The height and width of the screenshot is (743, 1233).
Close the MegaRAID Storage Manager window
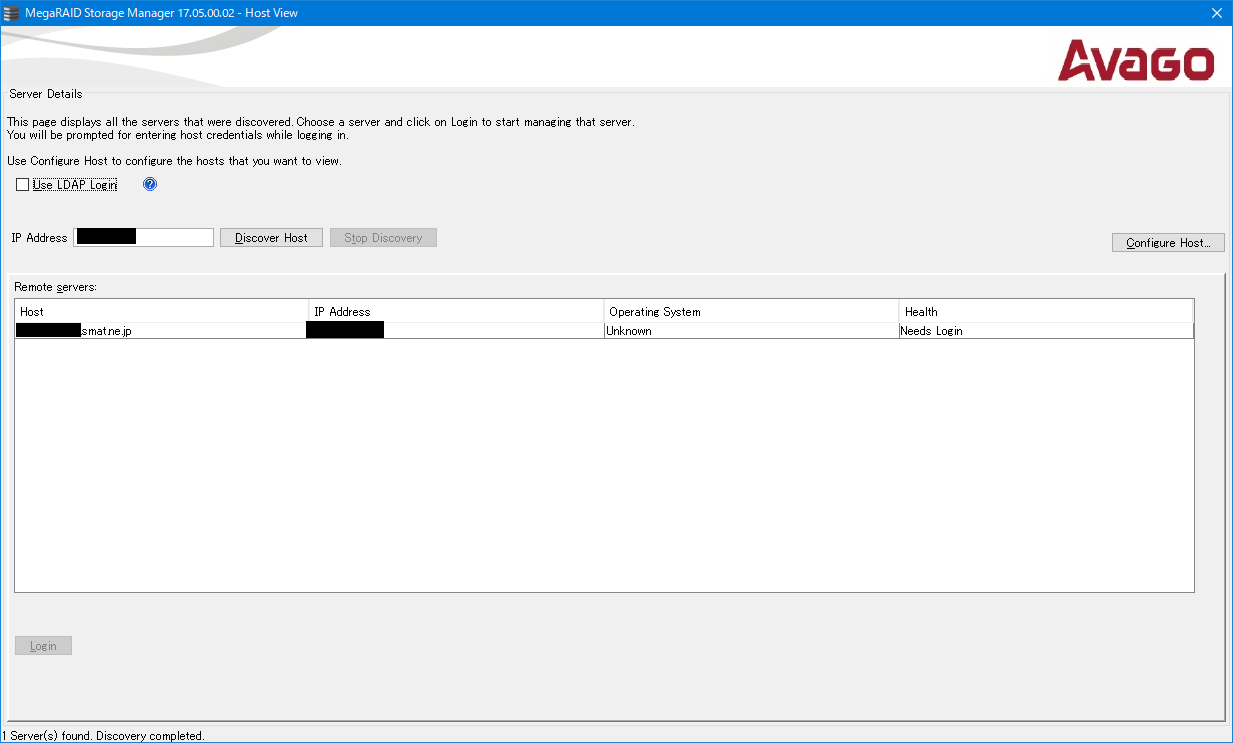tap(1216, 13)
